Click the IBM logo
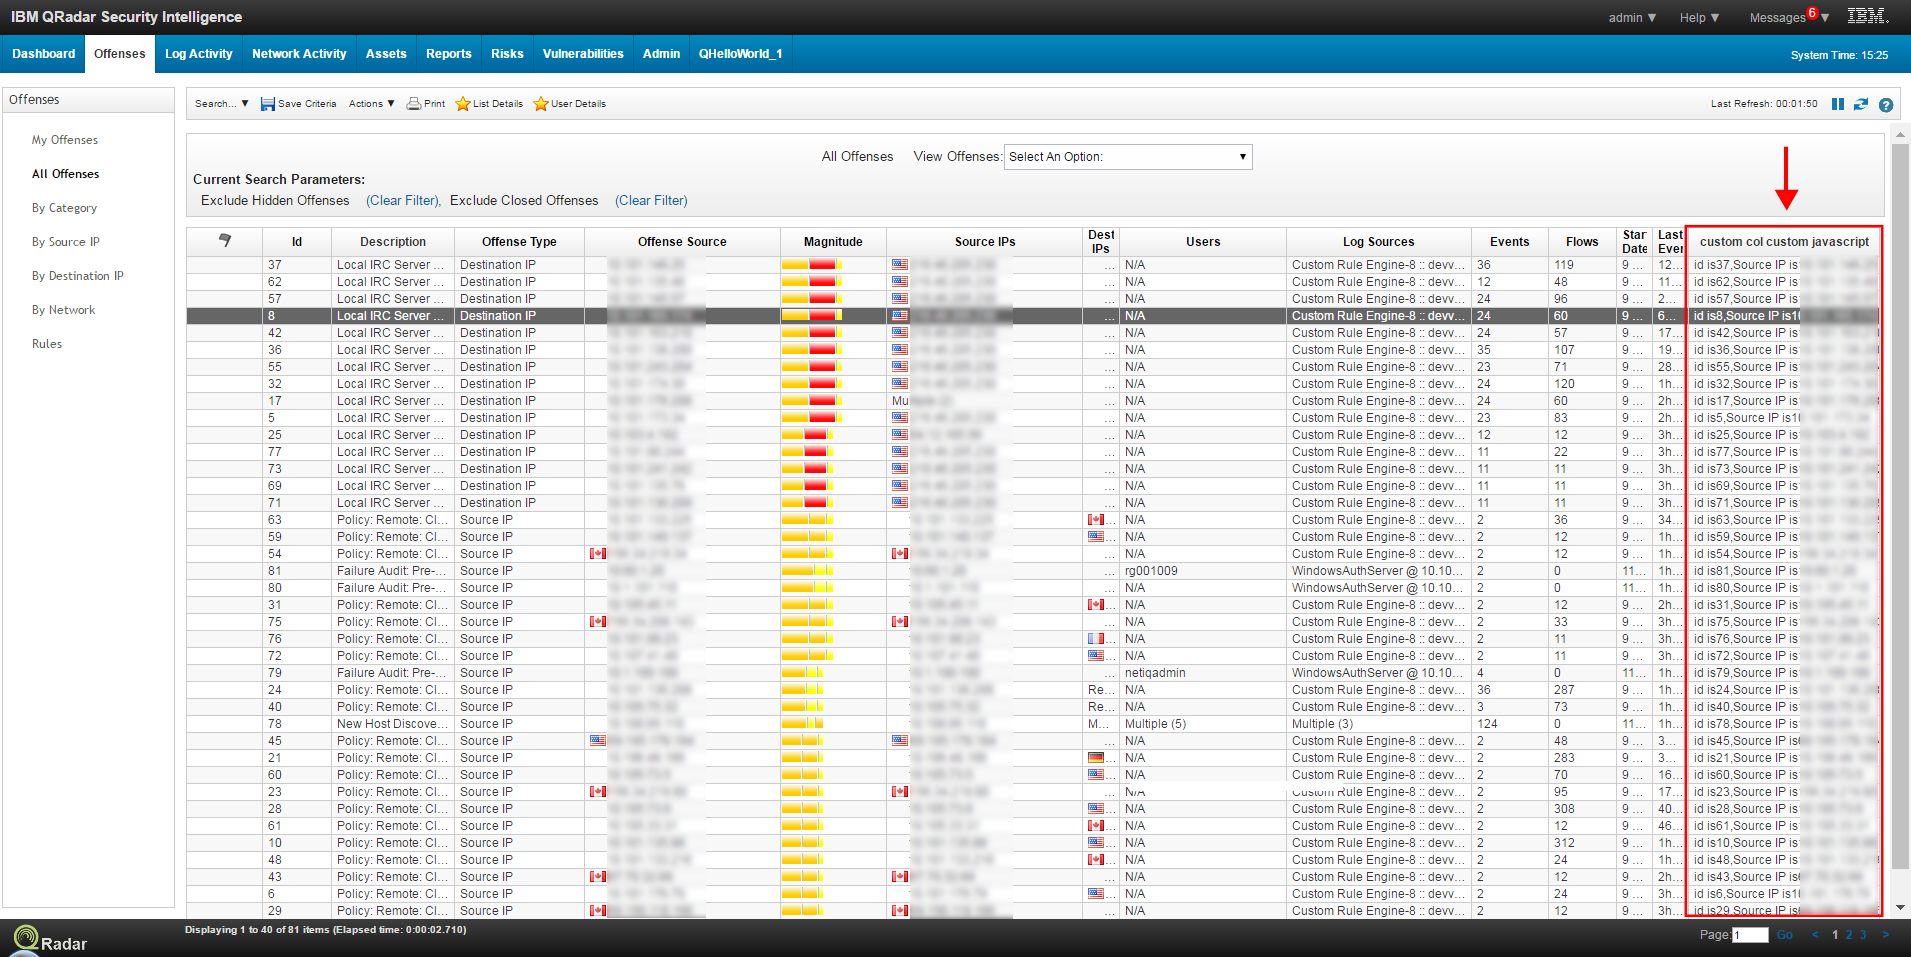The width and height of the screenshot is (1911, 957). click(x=1866, y=16)
